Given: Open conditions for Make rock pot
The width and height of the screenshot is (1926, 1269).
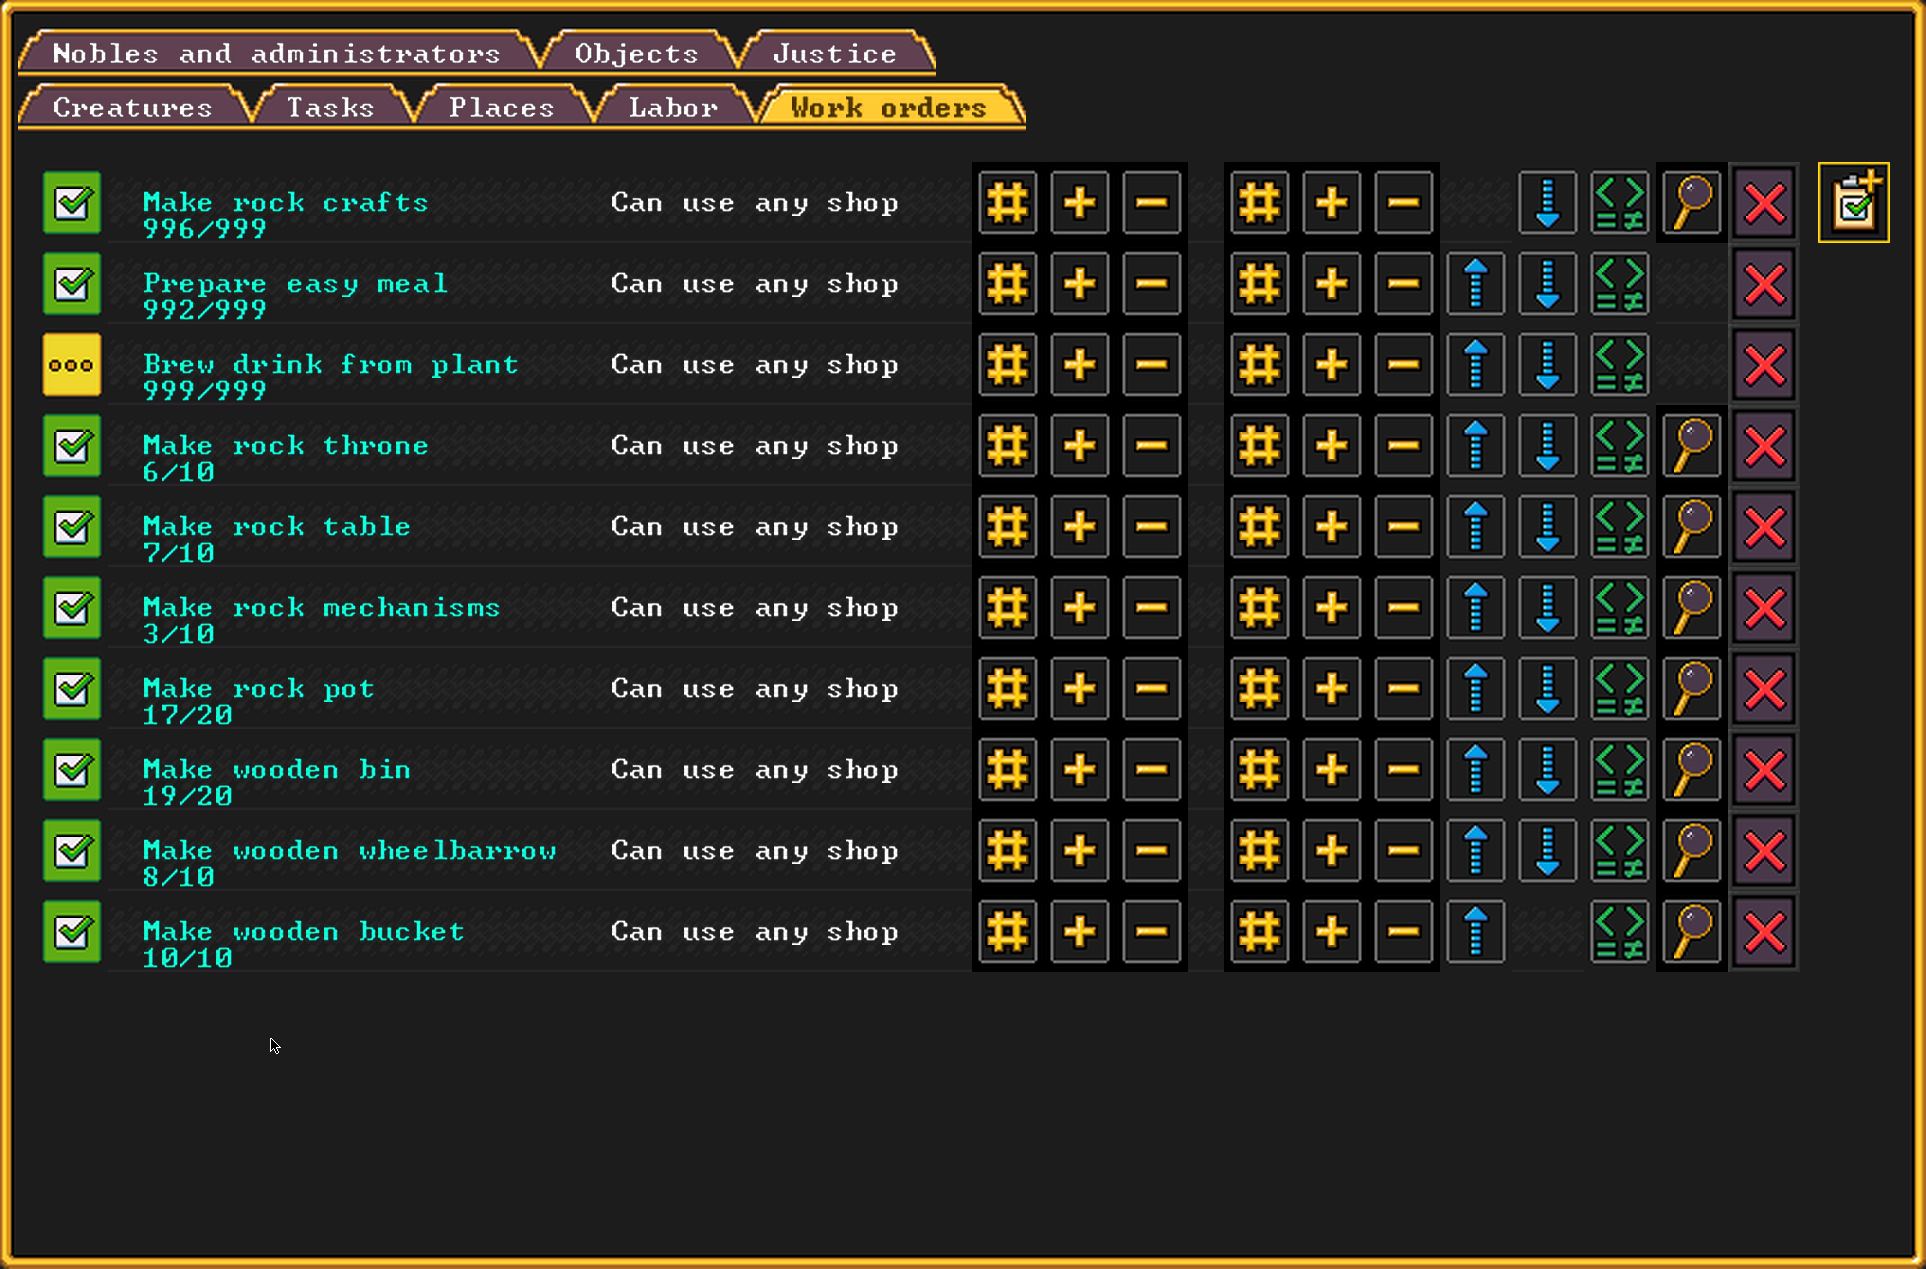Looking at the screenshot, I should (x=1620, y=689).
